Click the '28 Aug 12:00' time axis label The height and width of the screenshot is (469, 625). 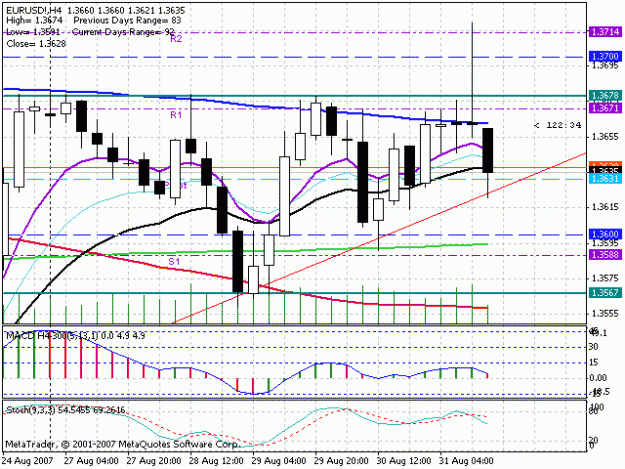point(216,461)
